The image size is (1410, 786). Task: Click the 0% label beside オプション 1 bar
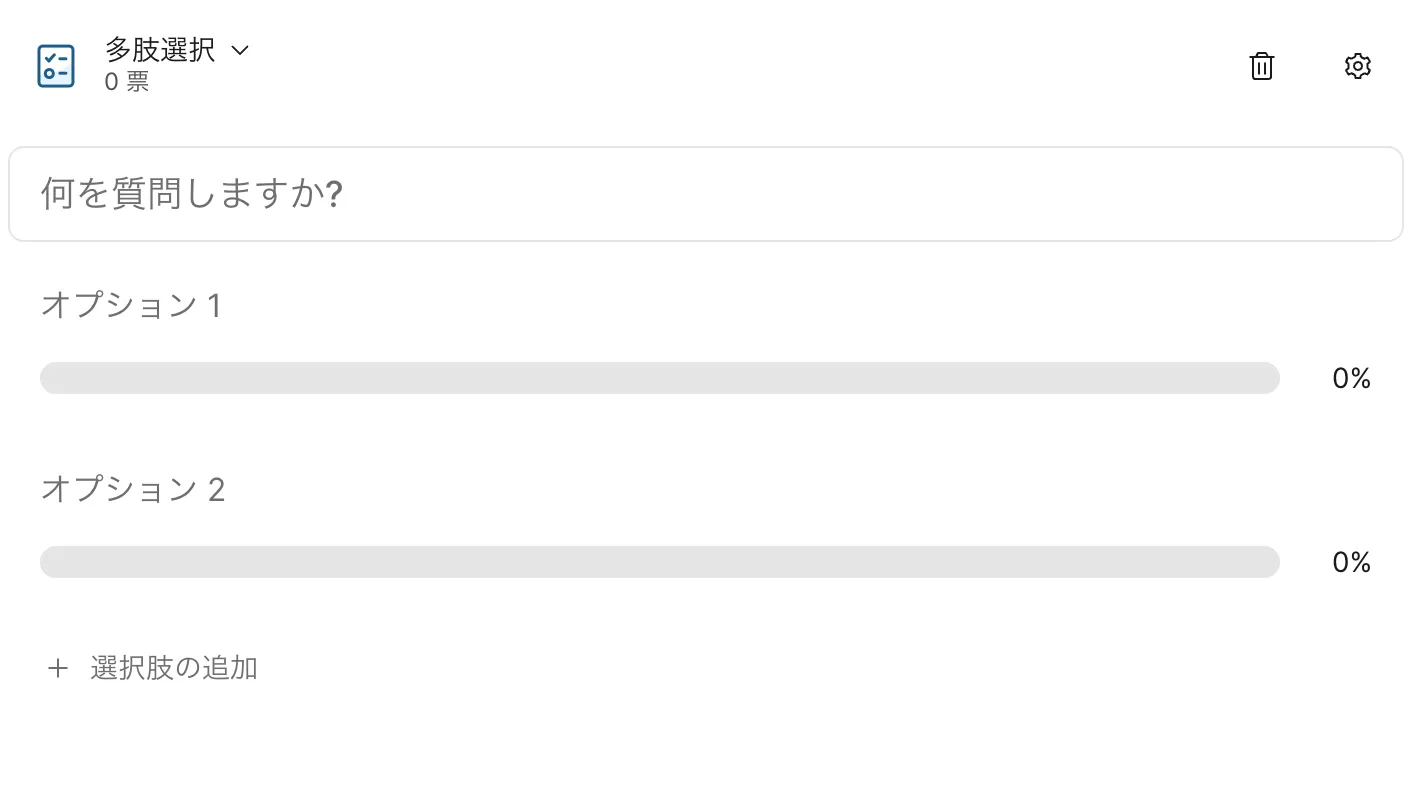coord(1351,378)
